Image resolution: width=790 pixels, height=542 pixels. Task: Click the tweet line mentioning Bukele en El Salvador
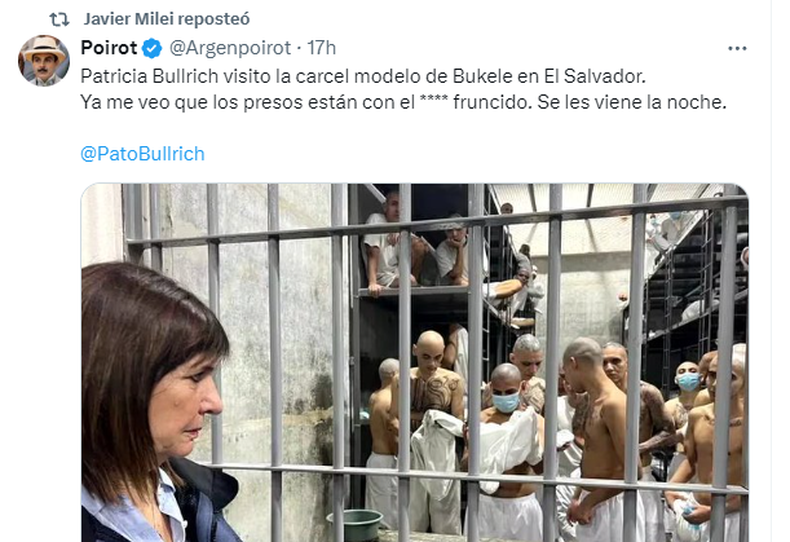363,77
